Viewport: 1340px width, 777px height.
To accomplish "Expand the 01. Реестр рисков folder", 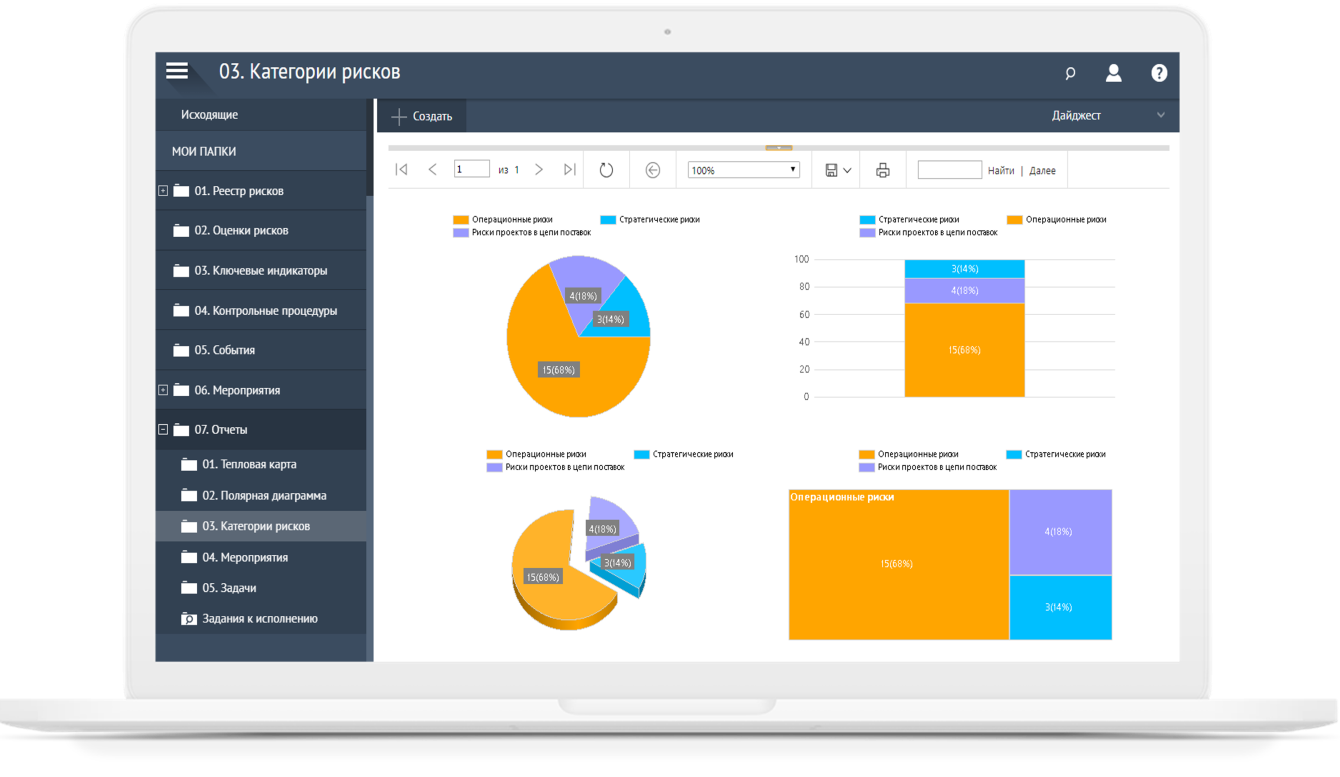I will [x=163, y=191].
